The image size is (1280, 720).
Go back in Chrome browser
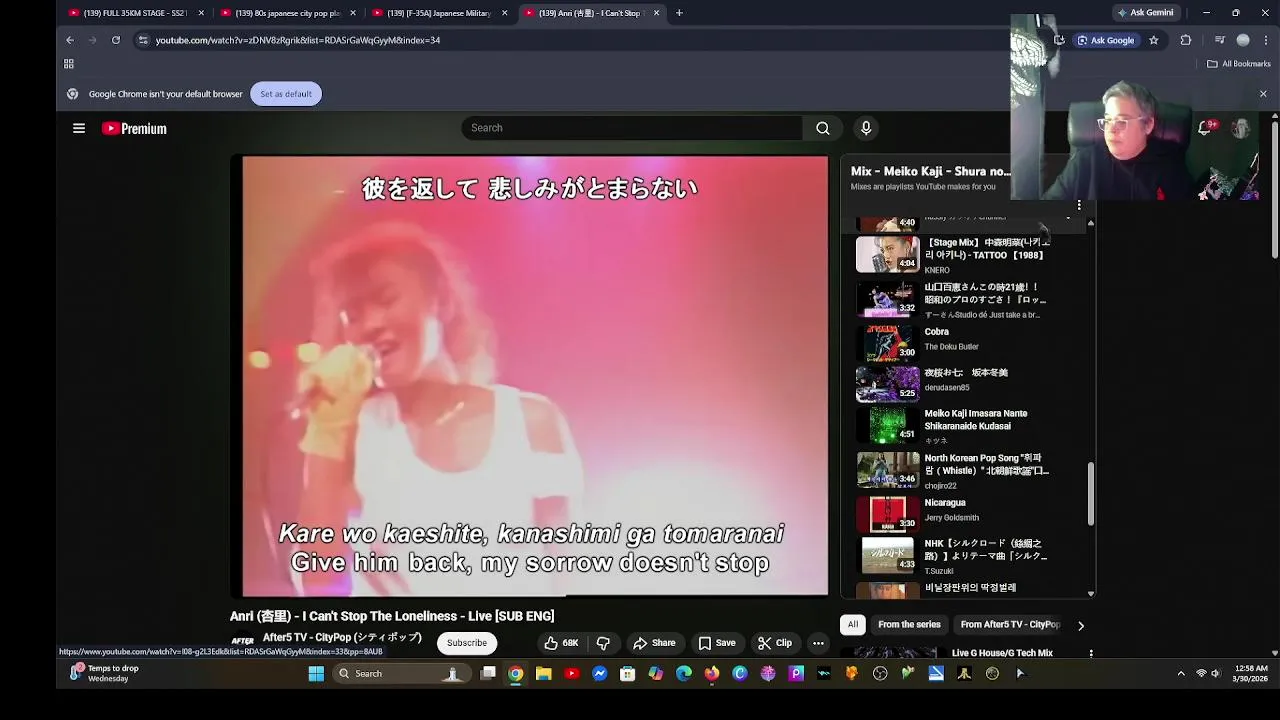point(70,40)
